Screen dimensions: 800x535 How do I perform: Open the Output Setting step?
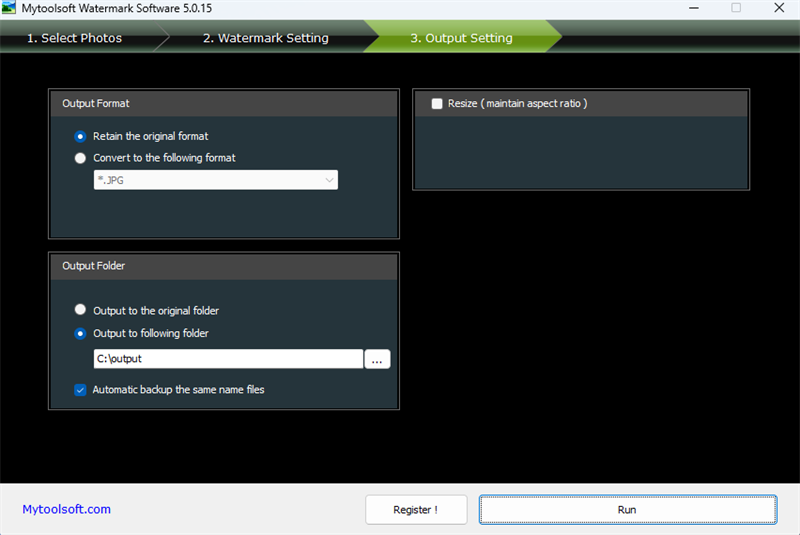point(461,38)
